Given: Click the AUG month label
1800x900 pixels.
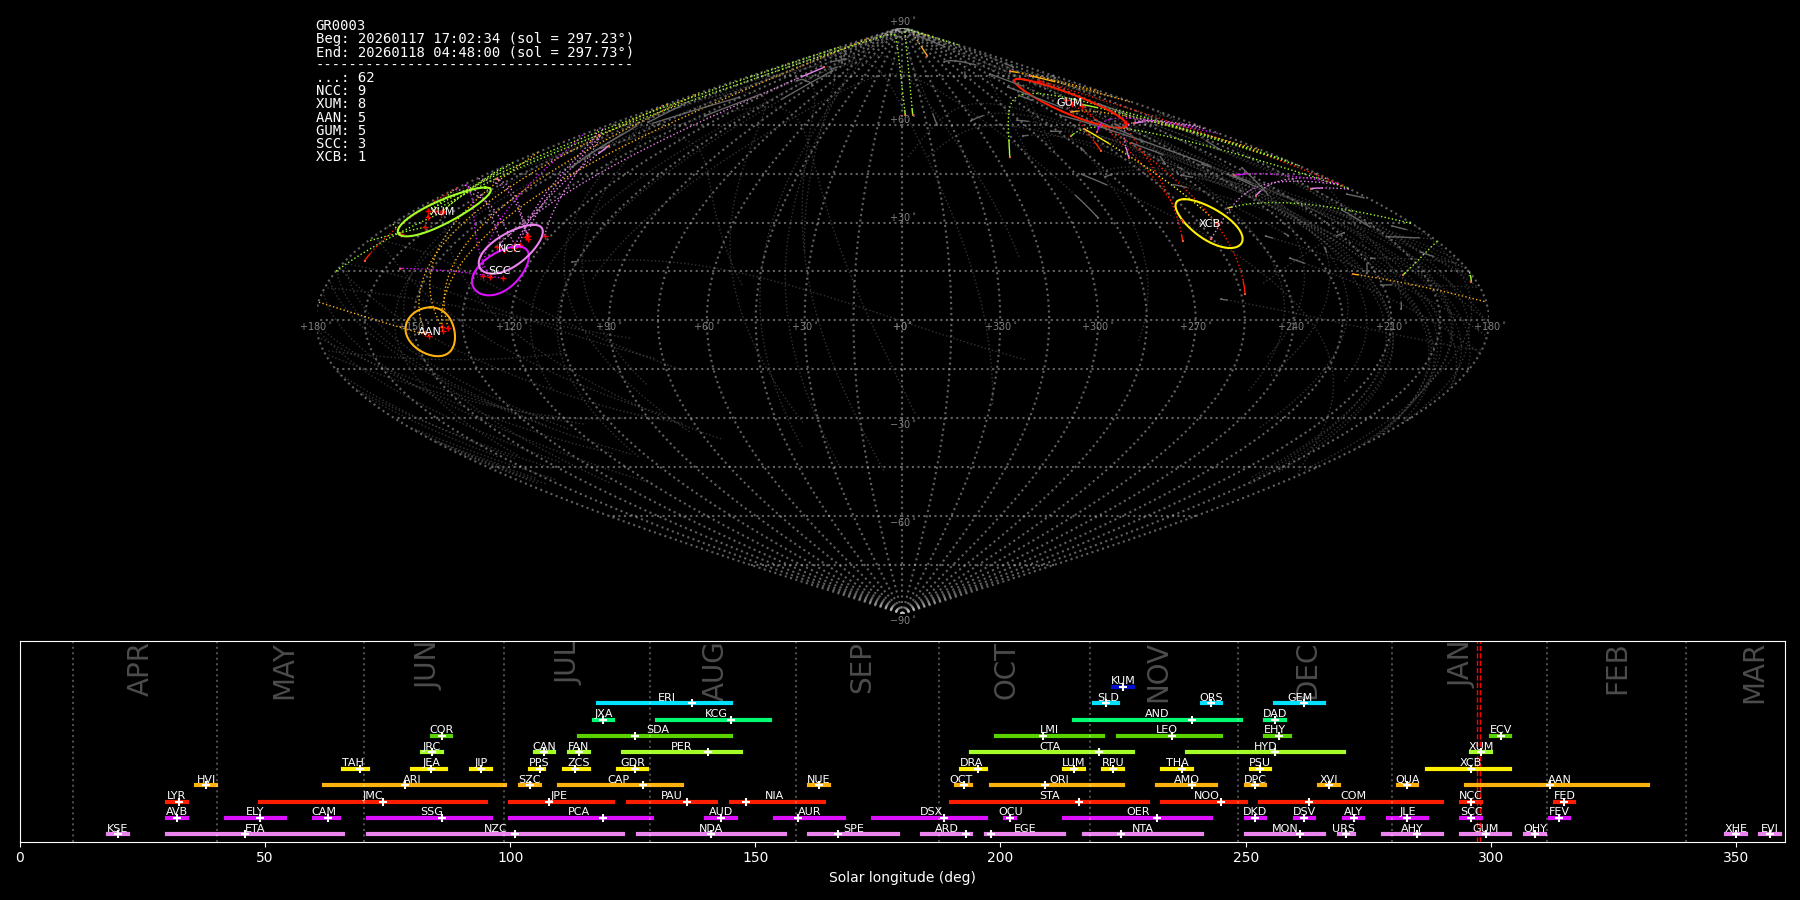Looking at the screenshot, I should click(x=713, y=670).
